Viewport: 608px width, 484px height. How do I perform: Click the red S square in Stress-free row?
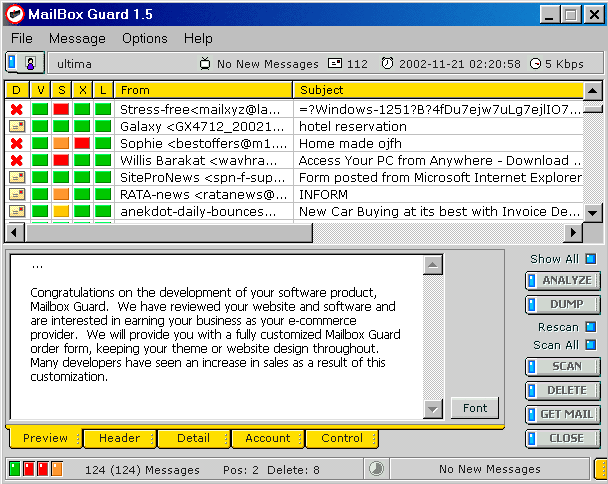[61, 109]
